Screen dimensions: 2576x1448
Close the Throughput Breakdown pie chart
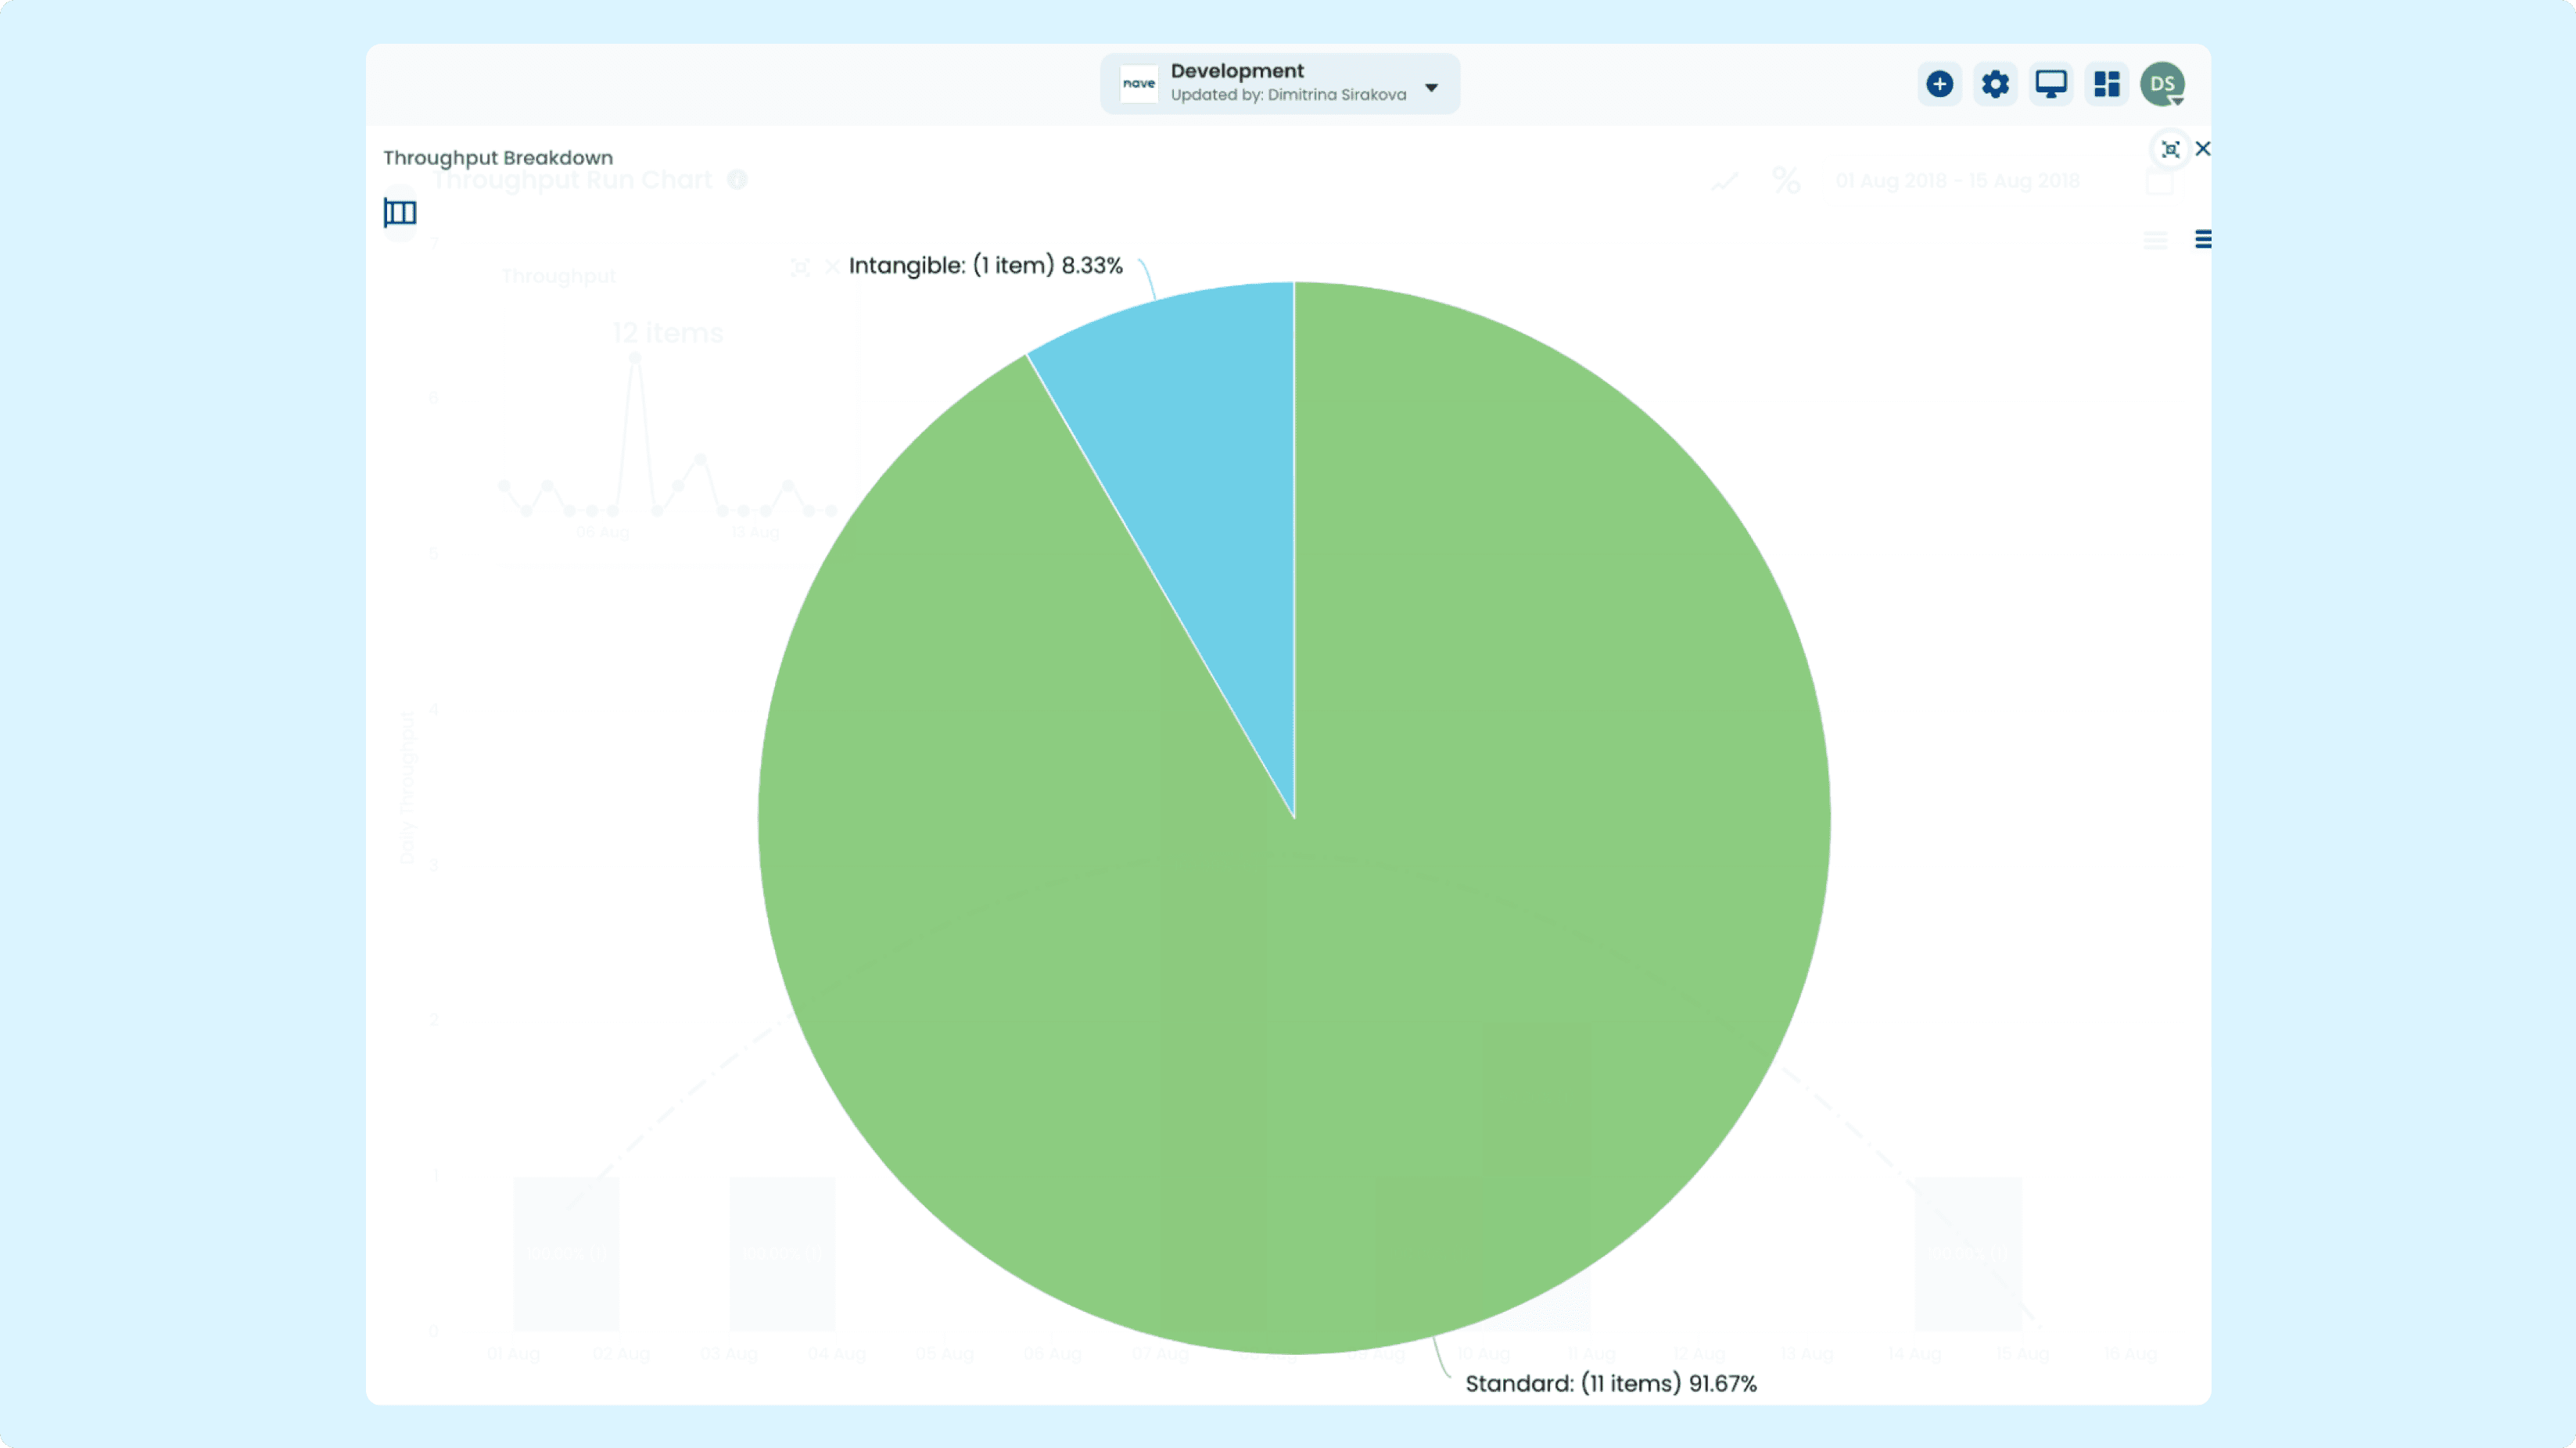[x=2203, y=149]
